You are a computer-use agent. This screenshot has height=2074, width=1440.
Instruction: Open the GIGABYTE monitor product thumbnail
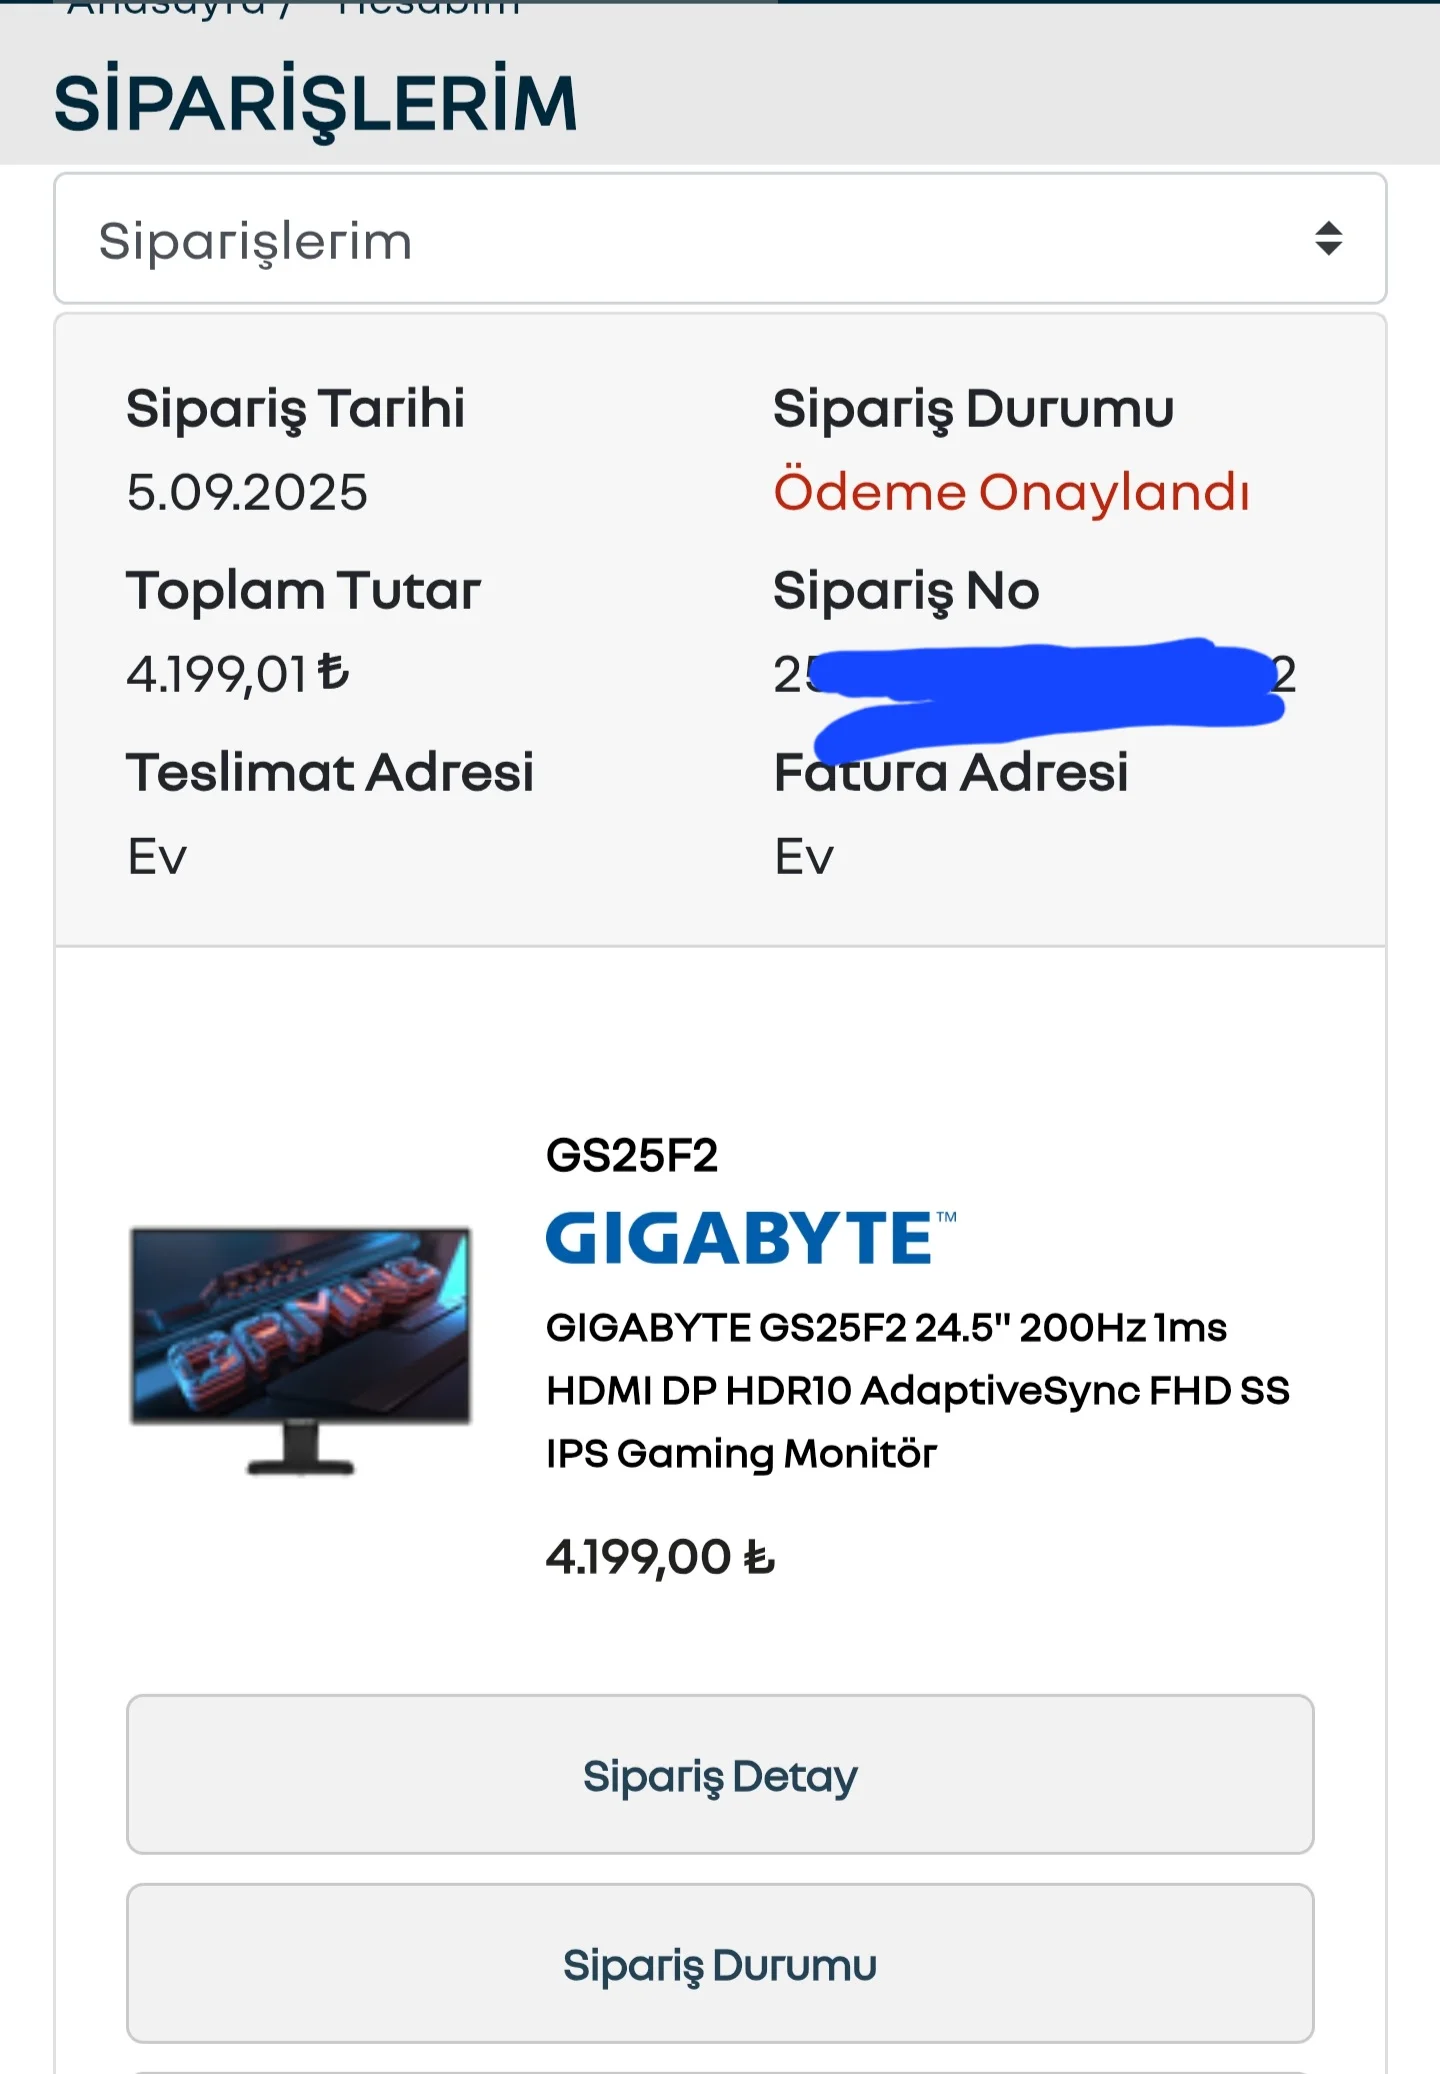coord(300,1350)
